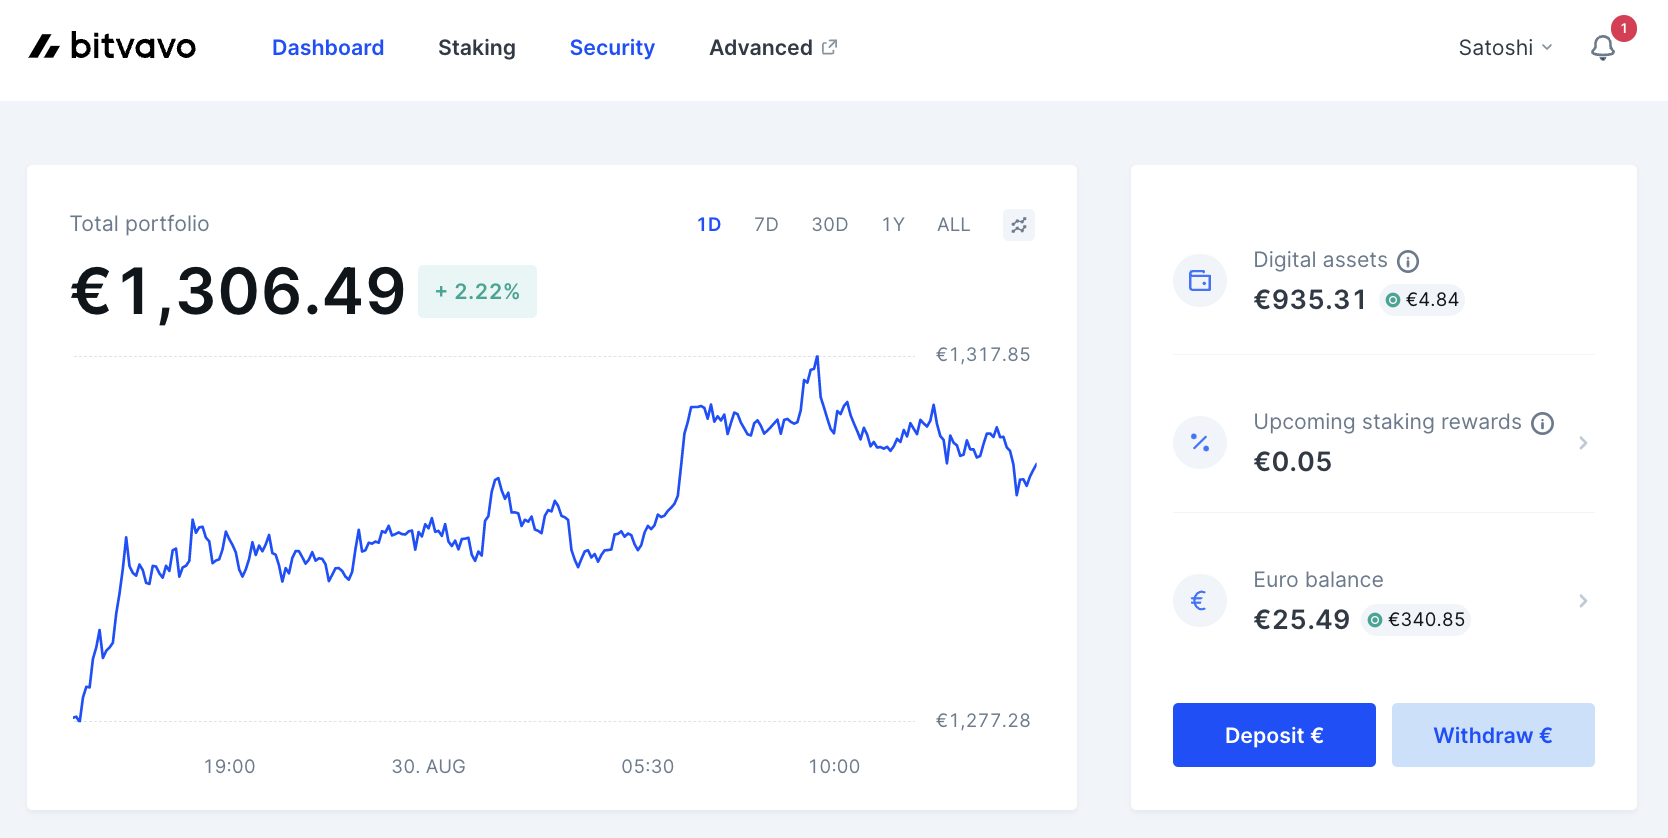Open the Advanced external link
The height and width of the screenshot is (838, 1668).
coord(773,48)
